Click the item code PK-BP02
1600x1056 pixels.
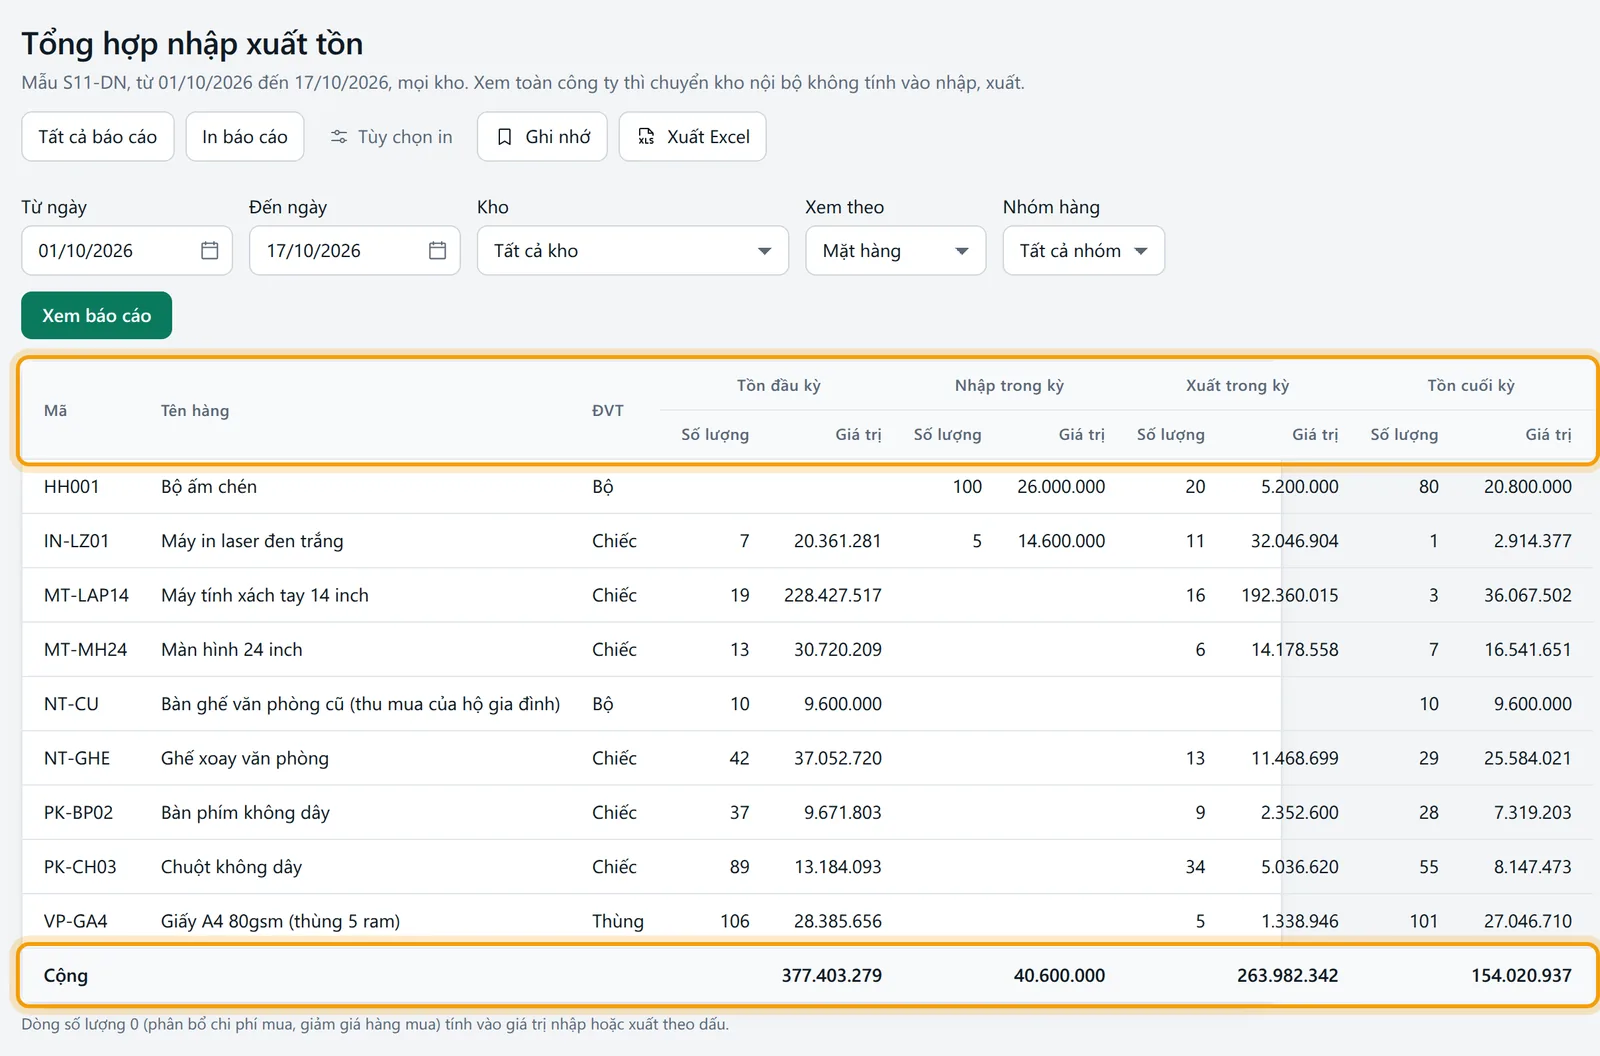click(x=78, y=813)
